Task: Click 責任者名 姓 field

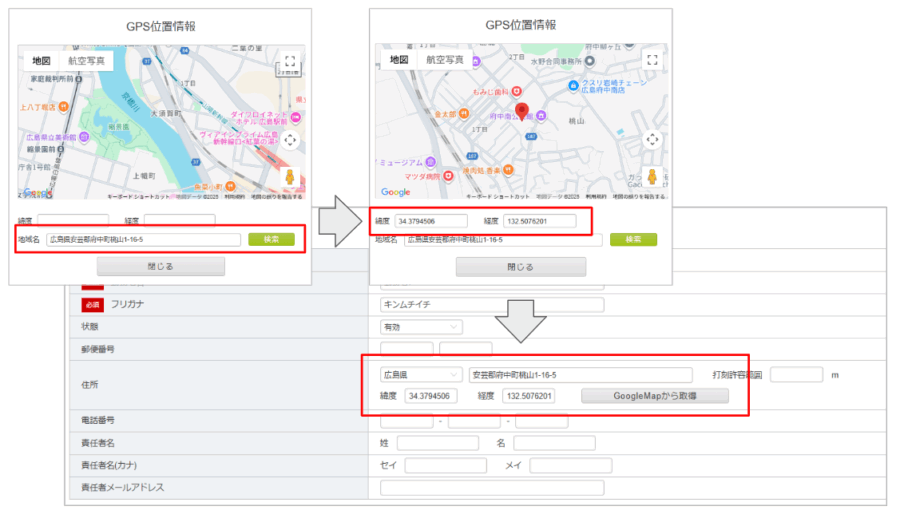Action: point(438,443)
